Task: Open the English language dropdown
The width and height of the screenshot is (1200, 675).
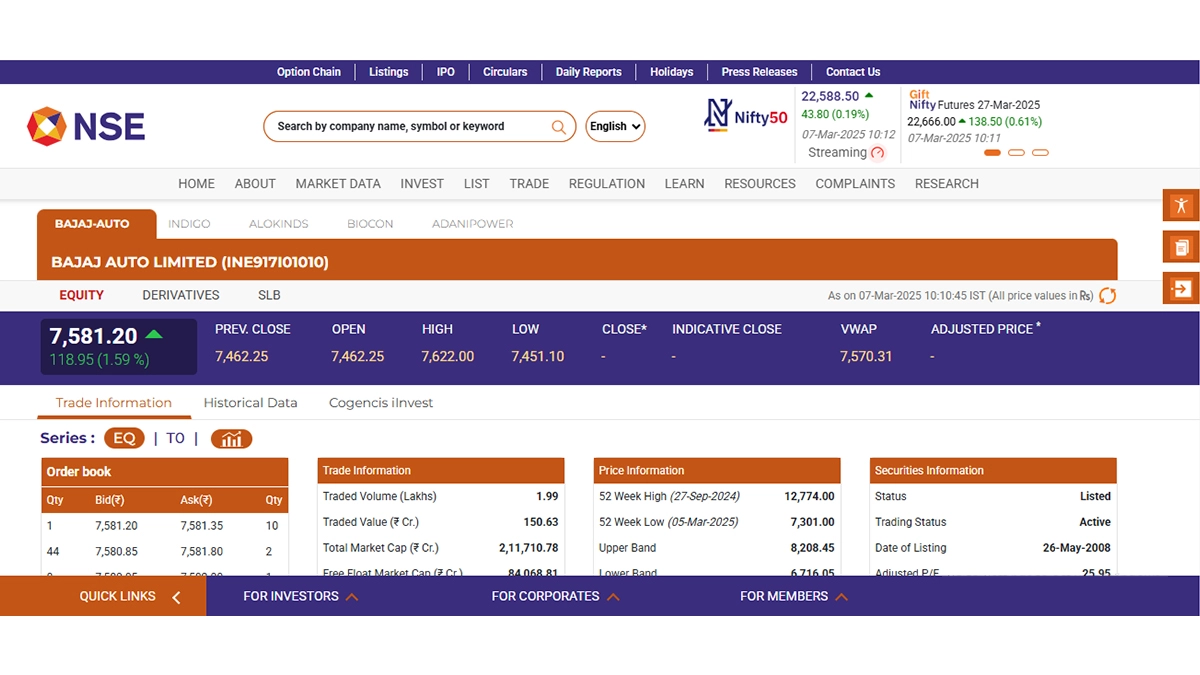Action: tap(615, 127)
